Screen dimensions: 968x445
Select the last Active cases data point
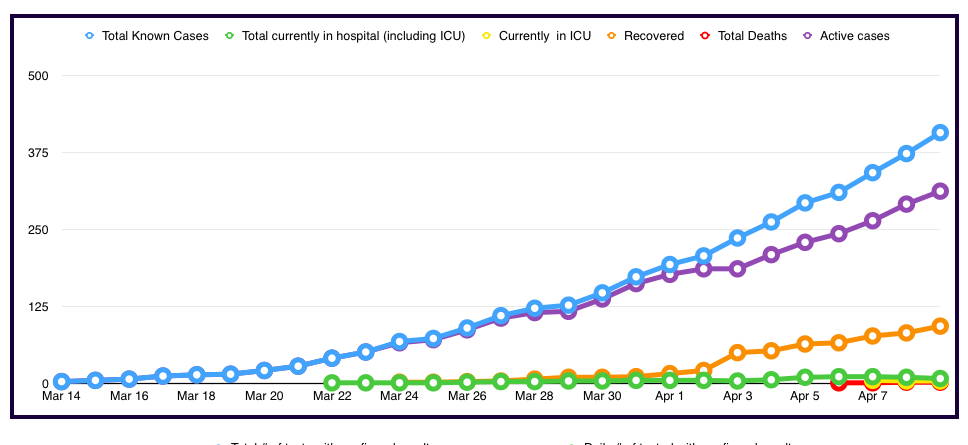[x=940, y=191]
